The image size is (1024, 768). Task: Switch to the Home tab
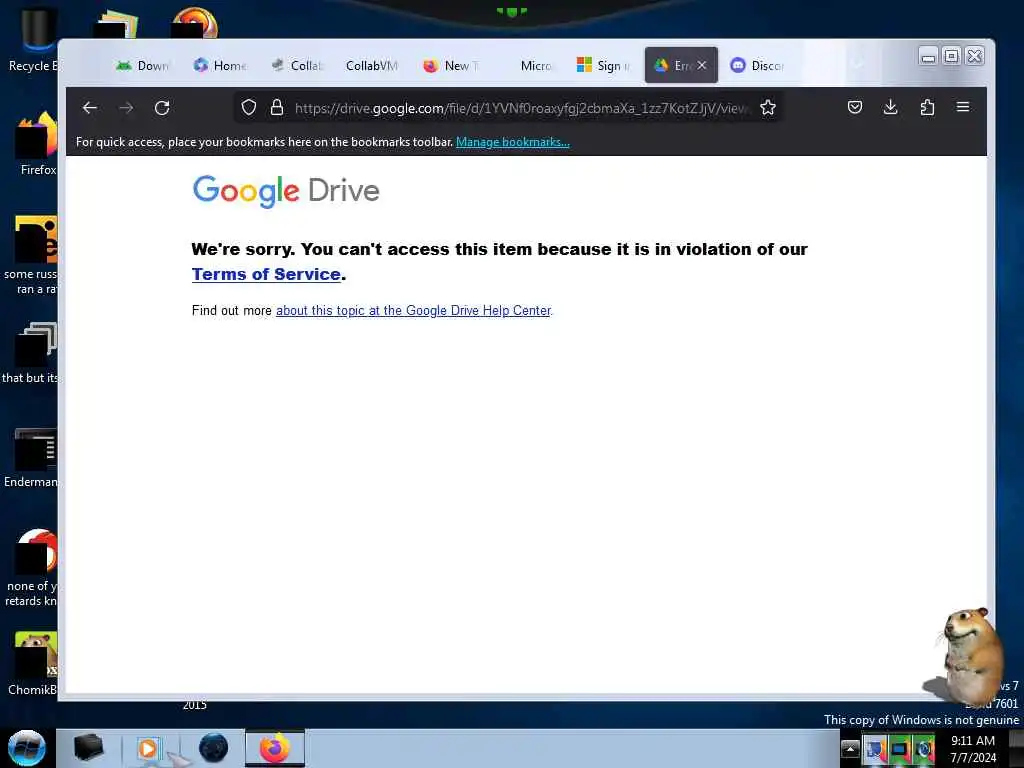(220, 65)
